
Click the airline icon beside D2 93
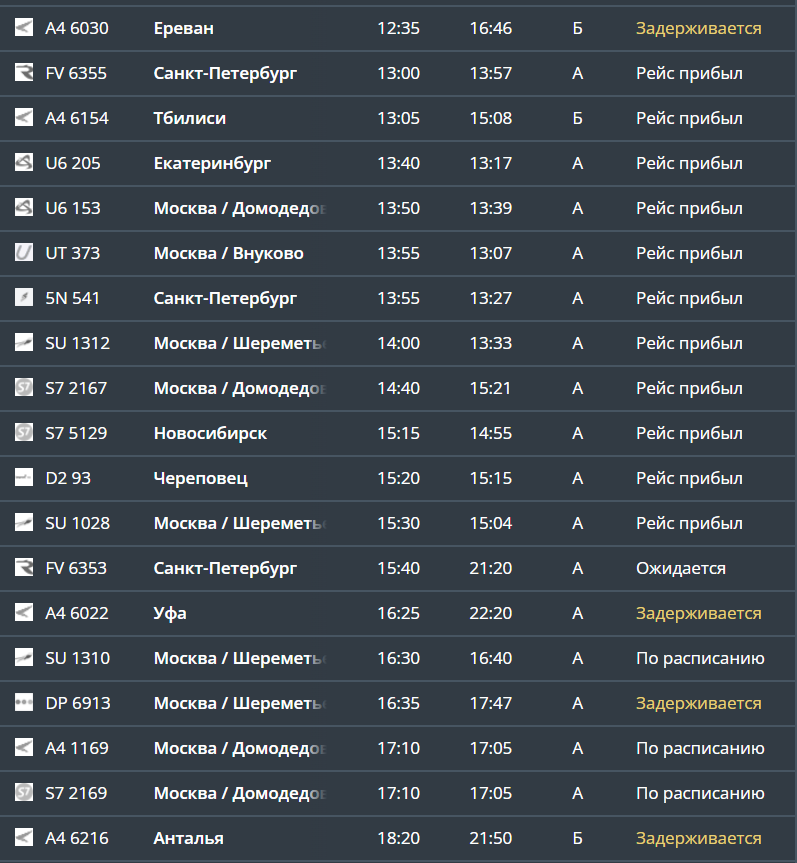[24, 477]
